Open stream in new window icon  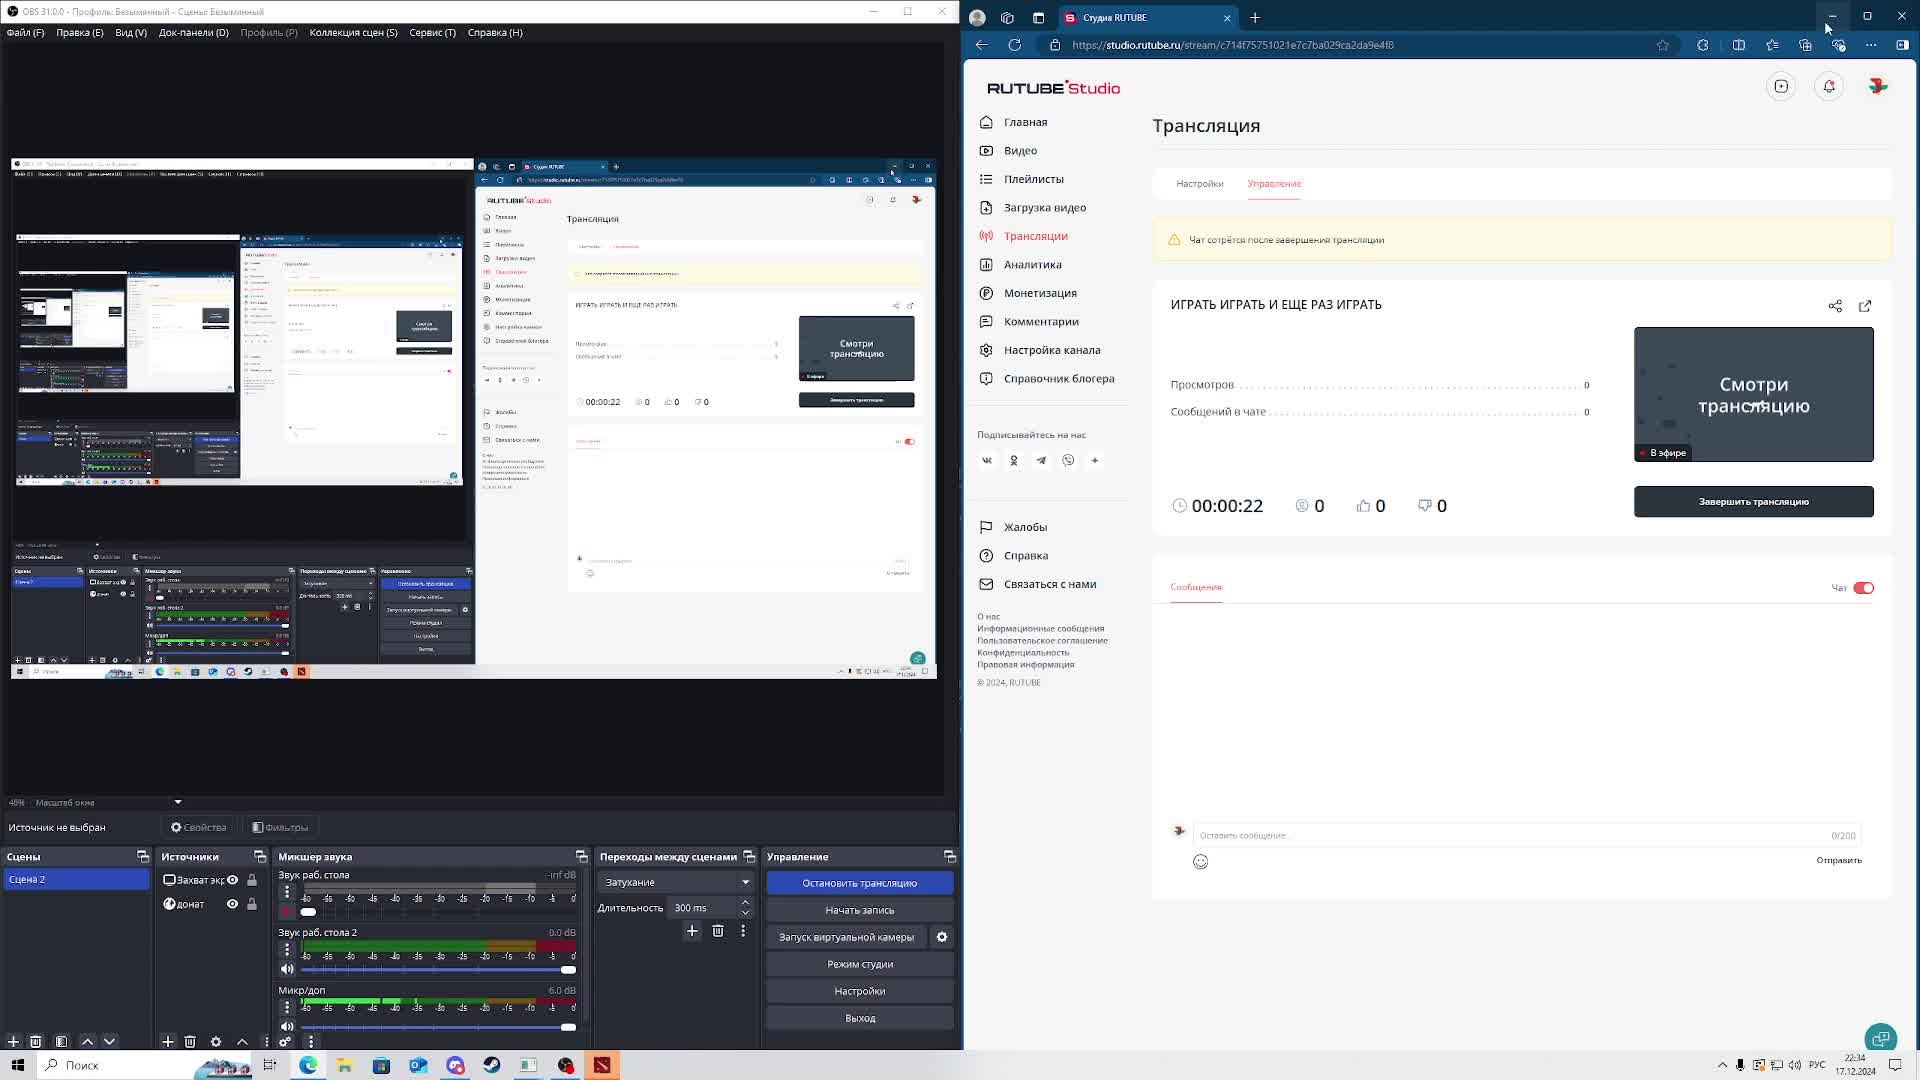point(1865,306)
